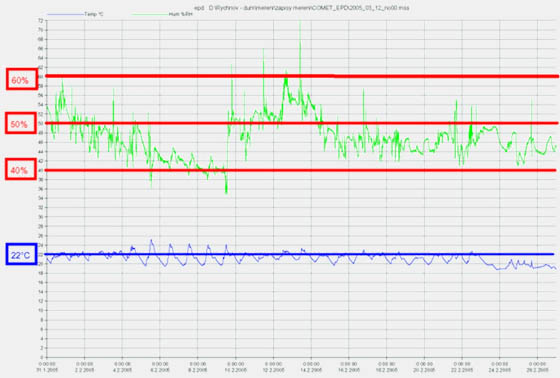The height and width of the screenshot is (378, 560).
Task: Click the 26.2.2005 date tick label
Action: 538,370
